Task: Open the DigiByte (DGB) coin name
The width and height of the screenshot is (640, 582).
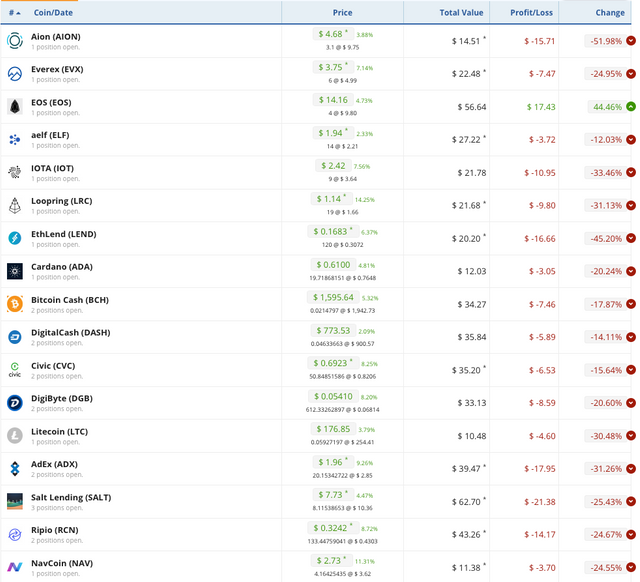Action: 62,398
